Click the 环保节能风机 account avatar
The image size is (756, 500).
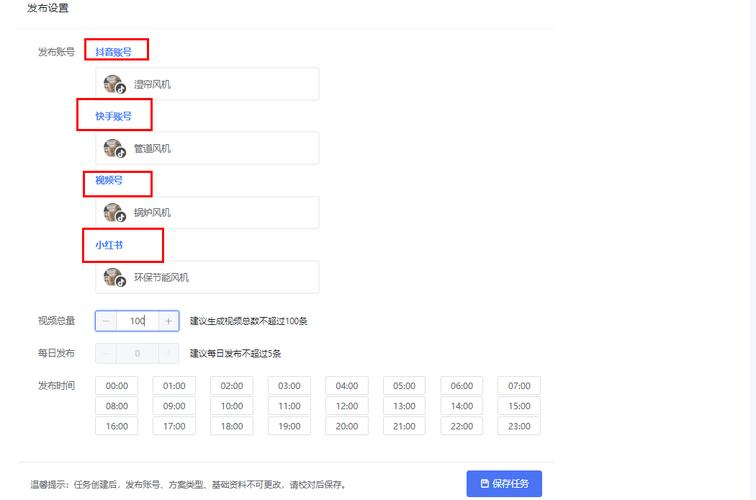114,277
